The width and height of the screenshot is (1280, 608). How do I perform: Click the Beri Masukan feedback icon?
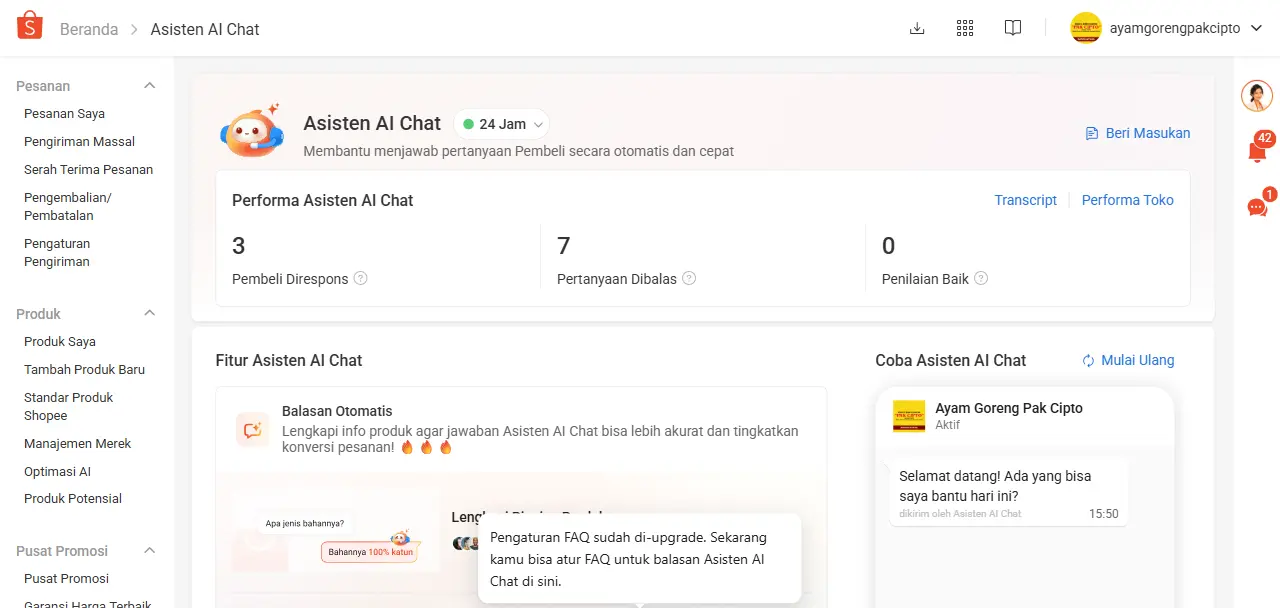click(x=1092, y=133)
